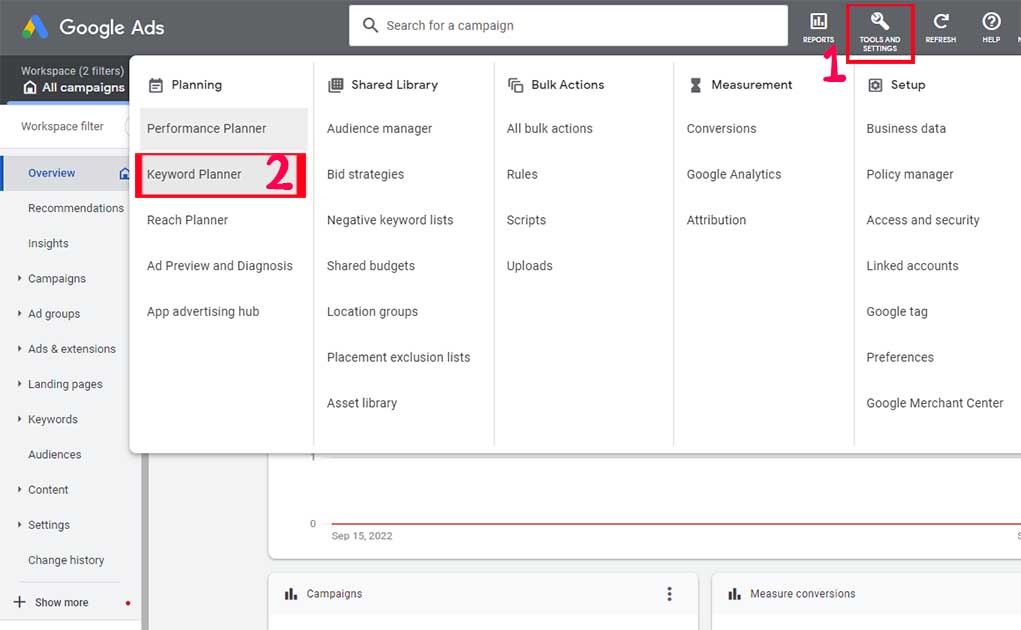
Task: Click Measure conversions bar chart icon
Action: coord(734,594)
